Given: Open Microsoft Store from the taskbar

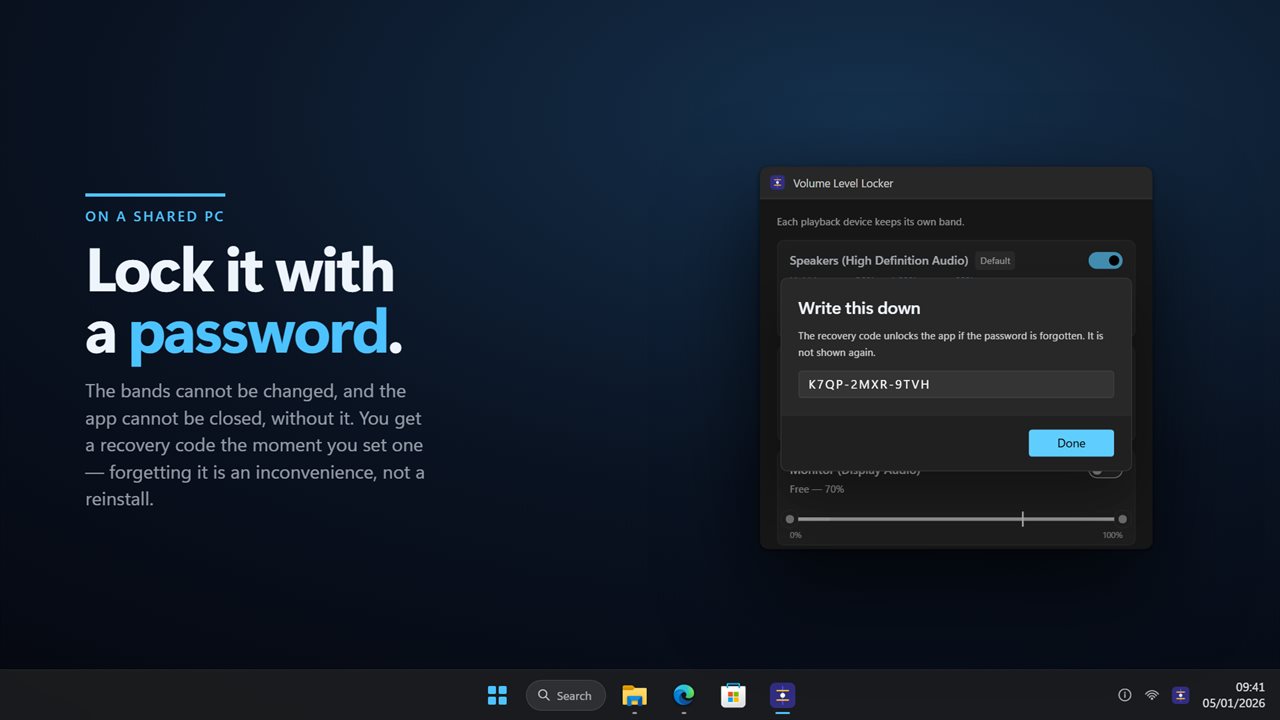Looking at the screenshot, I should 733,695.
